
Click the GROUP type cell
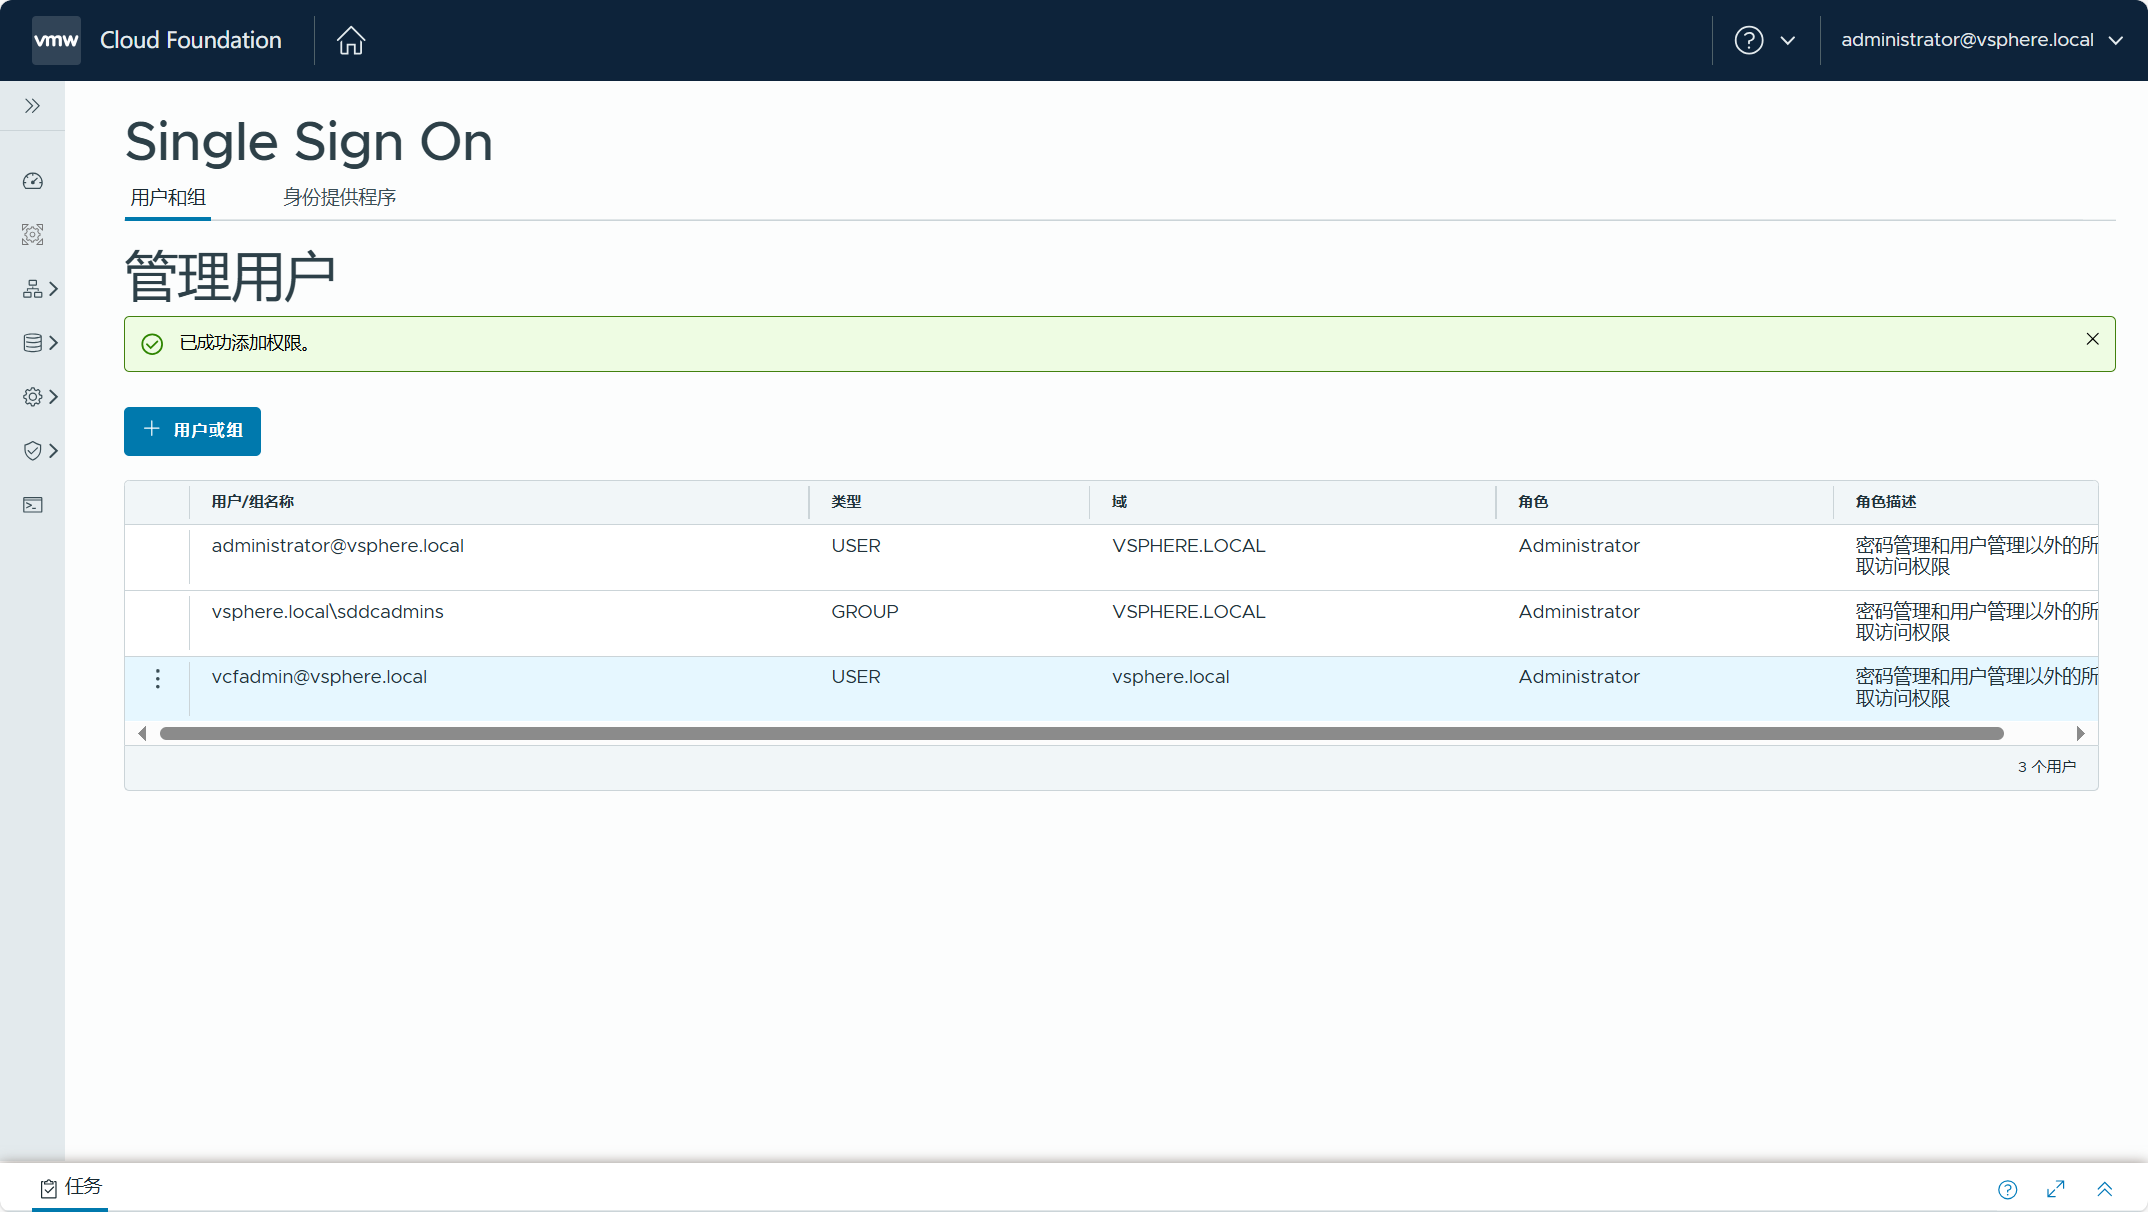pos(865,612)
